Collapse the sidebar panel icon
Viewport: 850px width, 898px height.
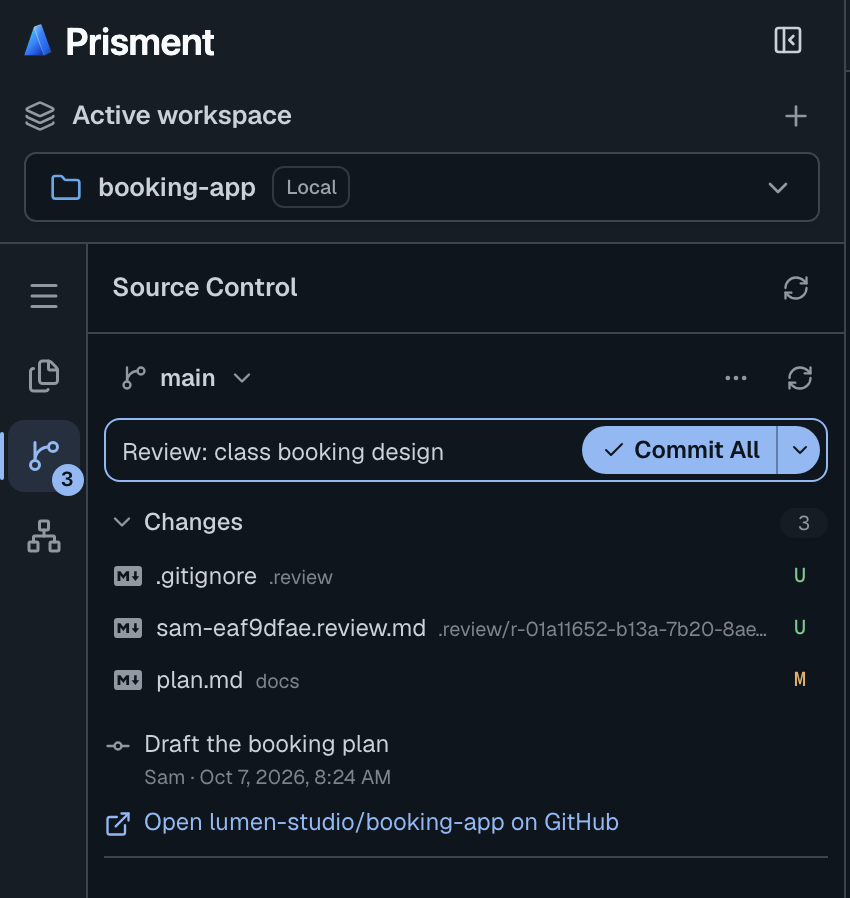coord(788,40)
